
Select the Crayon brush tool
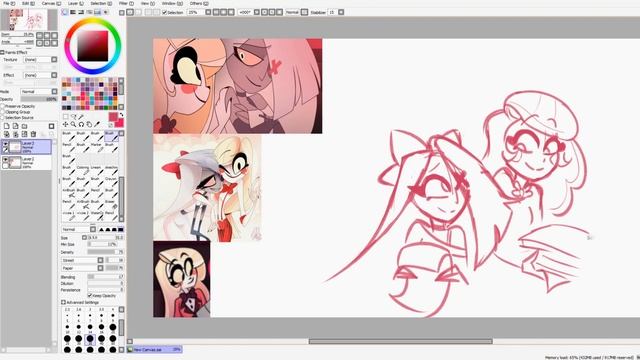tap(111, 182)
